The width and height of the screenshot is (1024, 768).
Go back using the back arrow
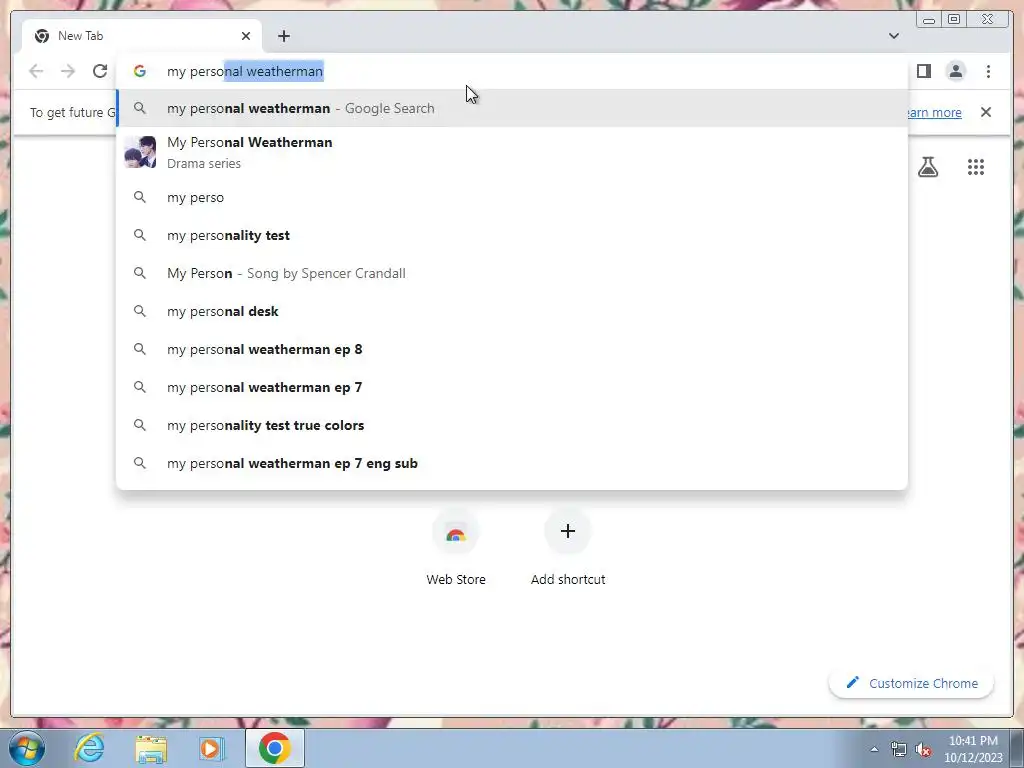coord(36,71)
